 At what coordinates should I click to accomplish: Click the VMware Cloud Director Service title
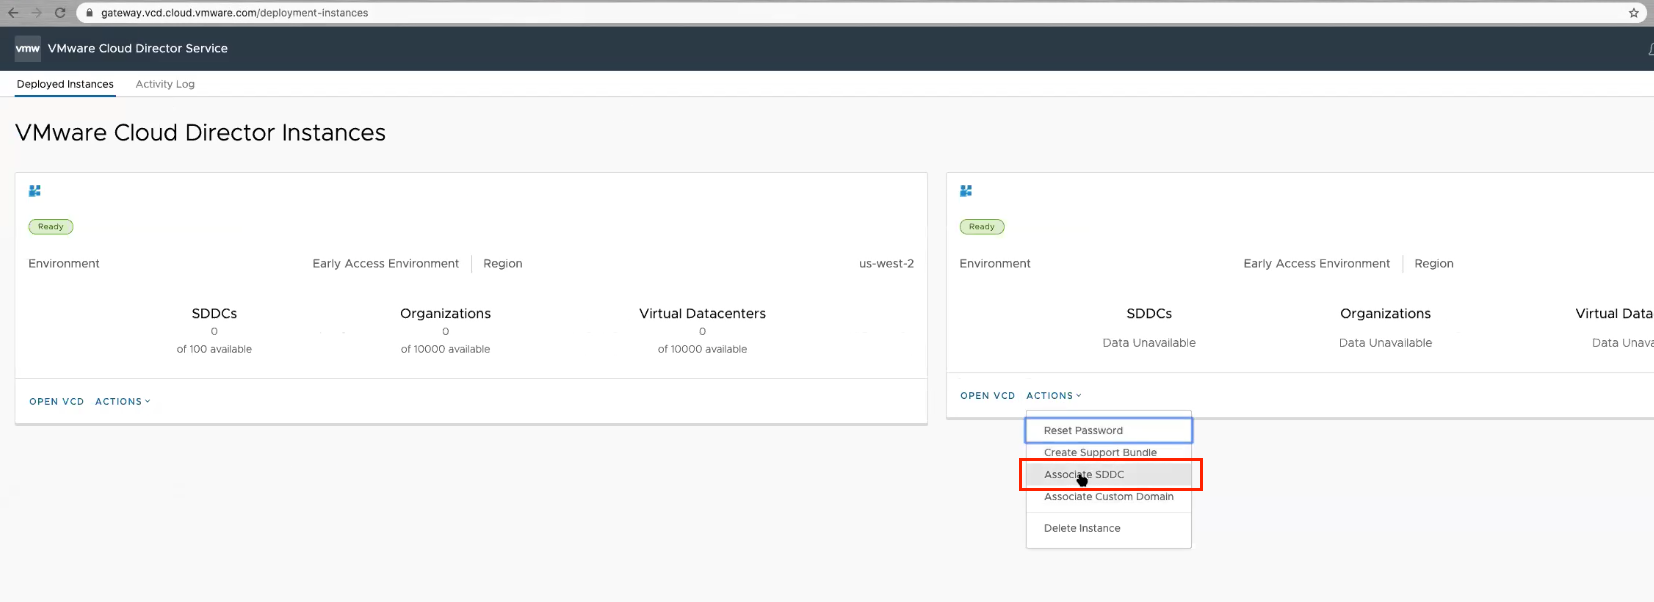point(138,48)
